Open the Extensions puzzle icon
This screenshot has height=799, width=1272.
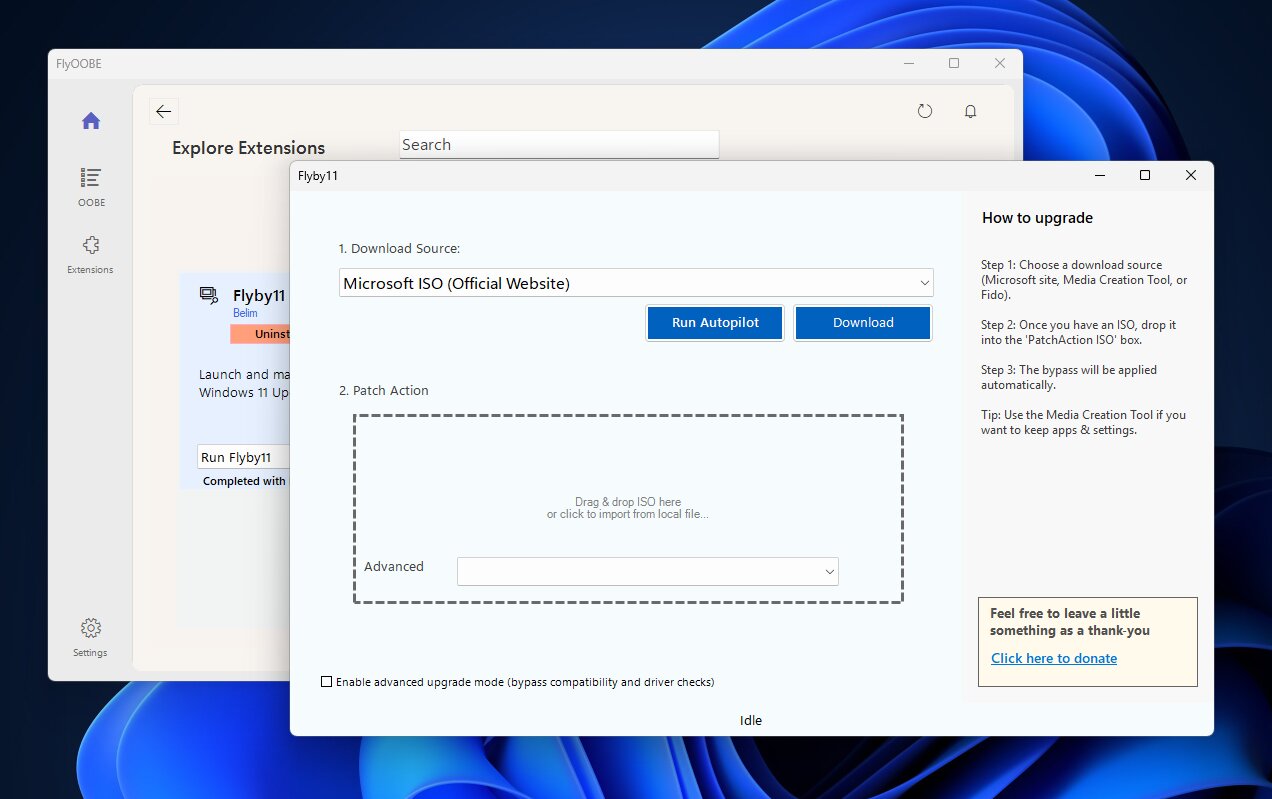point(91,245)
